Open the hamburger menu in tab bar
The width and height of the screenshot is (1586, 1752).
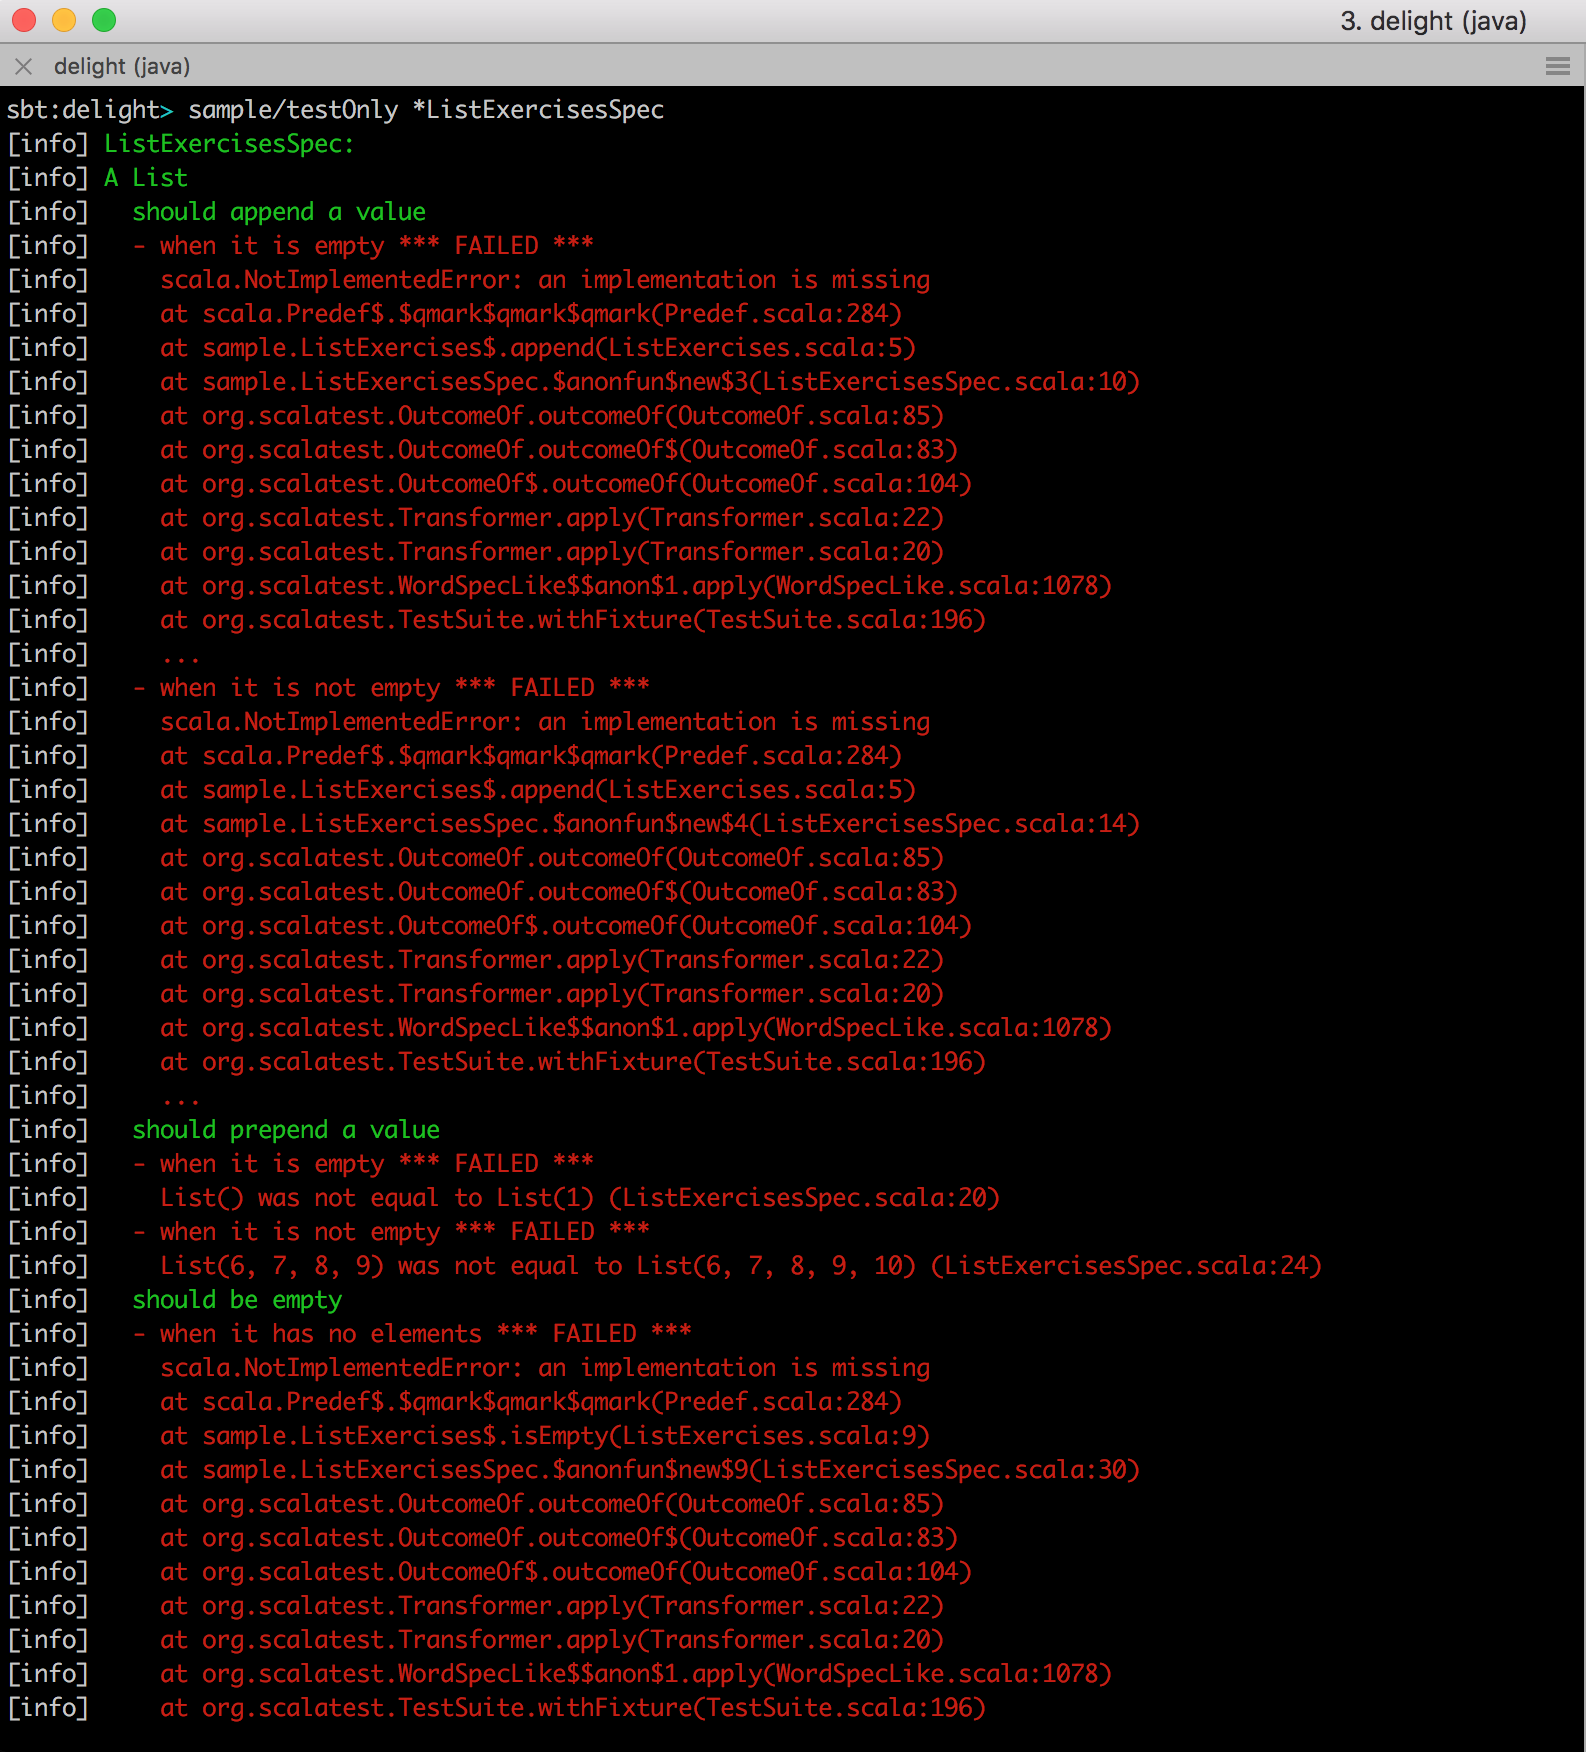tap(1557, 66)
